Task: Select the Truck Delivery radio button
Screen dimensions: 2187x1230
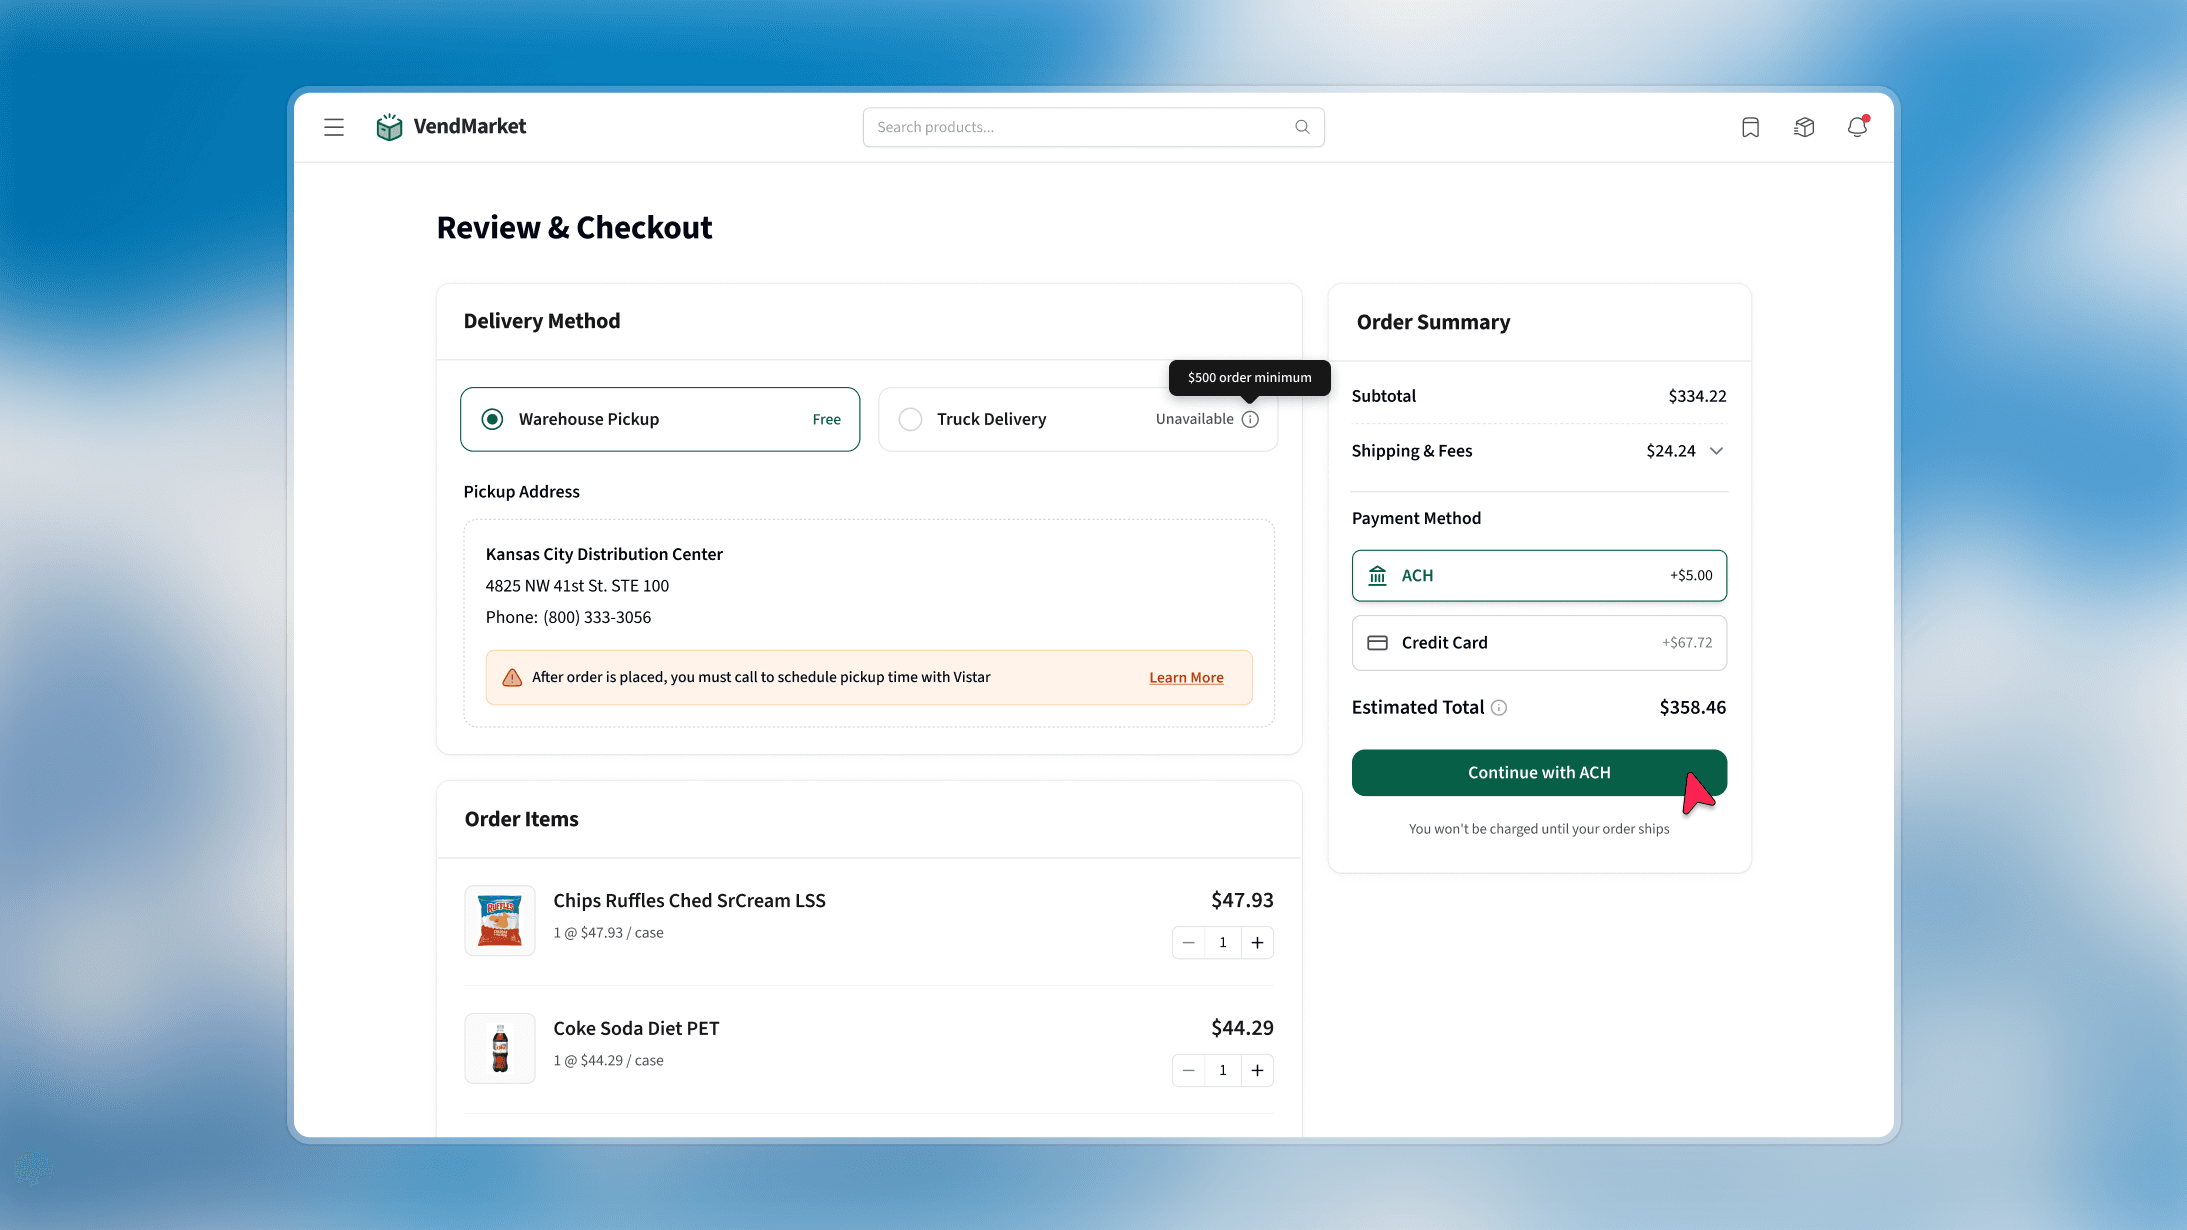Action: [910, 419]
